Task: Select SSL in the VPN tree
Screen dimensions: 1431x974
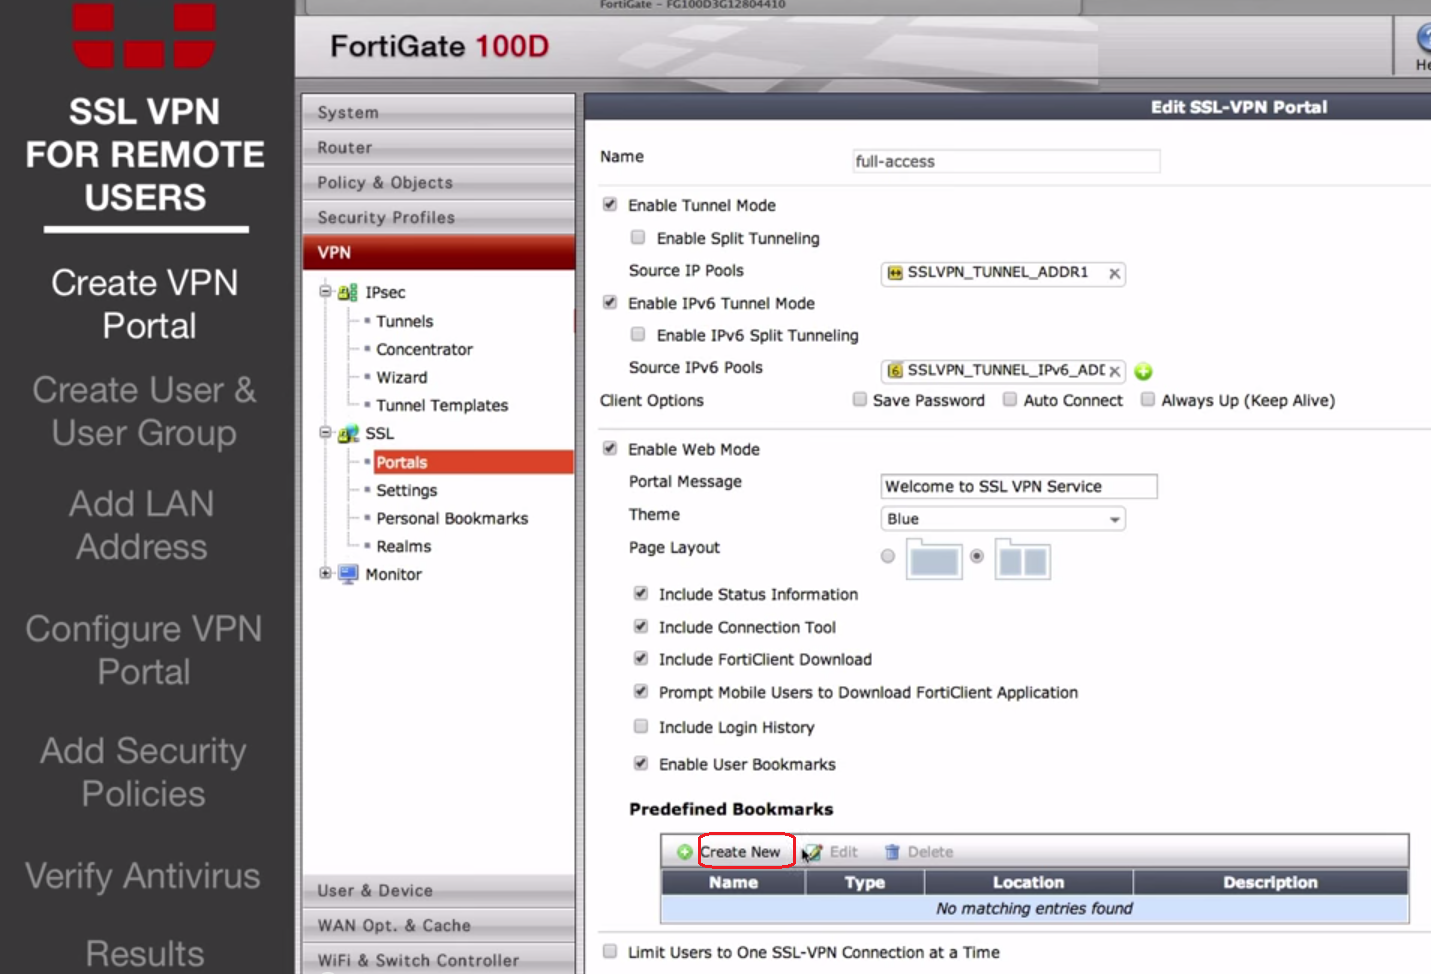Action: click(380, 433)
